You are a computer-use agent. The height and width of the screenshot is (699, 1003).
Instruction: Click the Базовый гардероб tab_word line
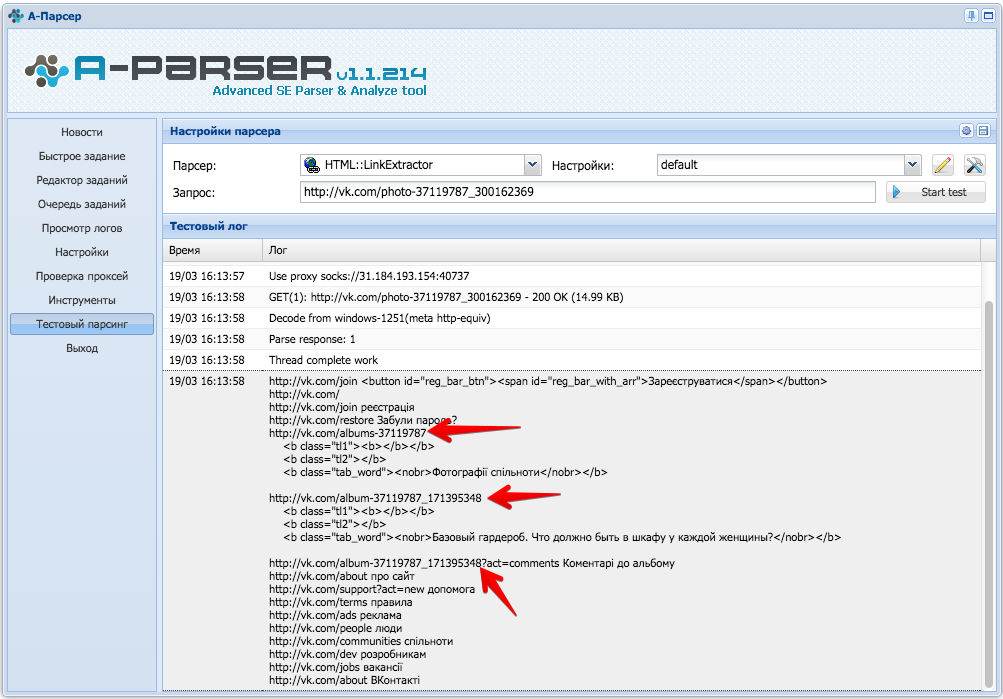pyautogui.click(x=562, y=537)
